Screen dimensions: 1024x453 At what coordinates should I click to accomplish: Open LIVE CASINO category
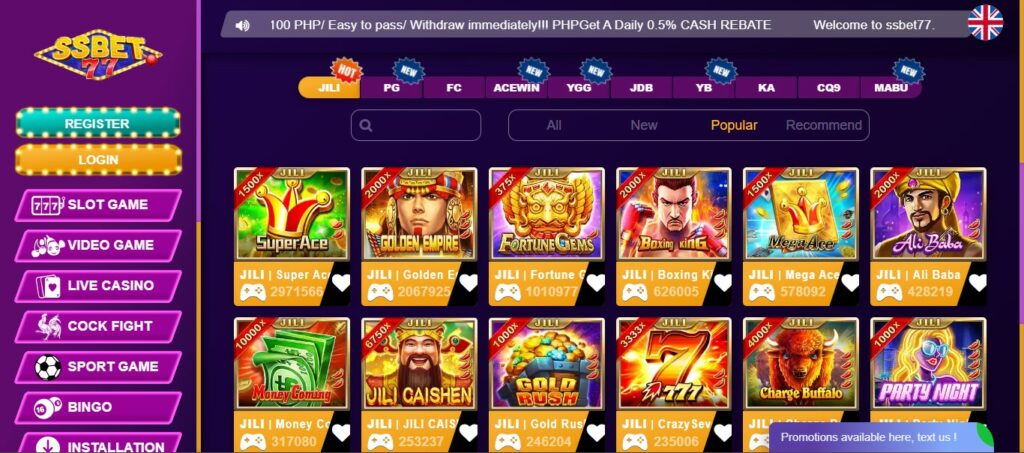(x=98, y=286)
